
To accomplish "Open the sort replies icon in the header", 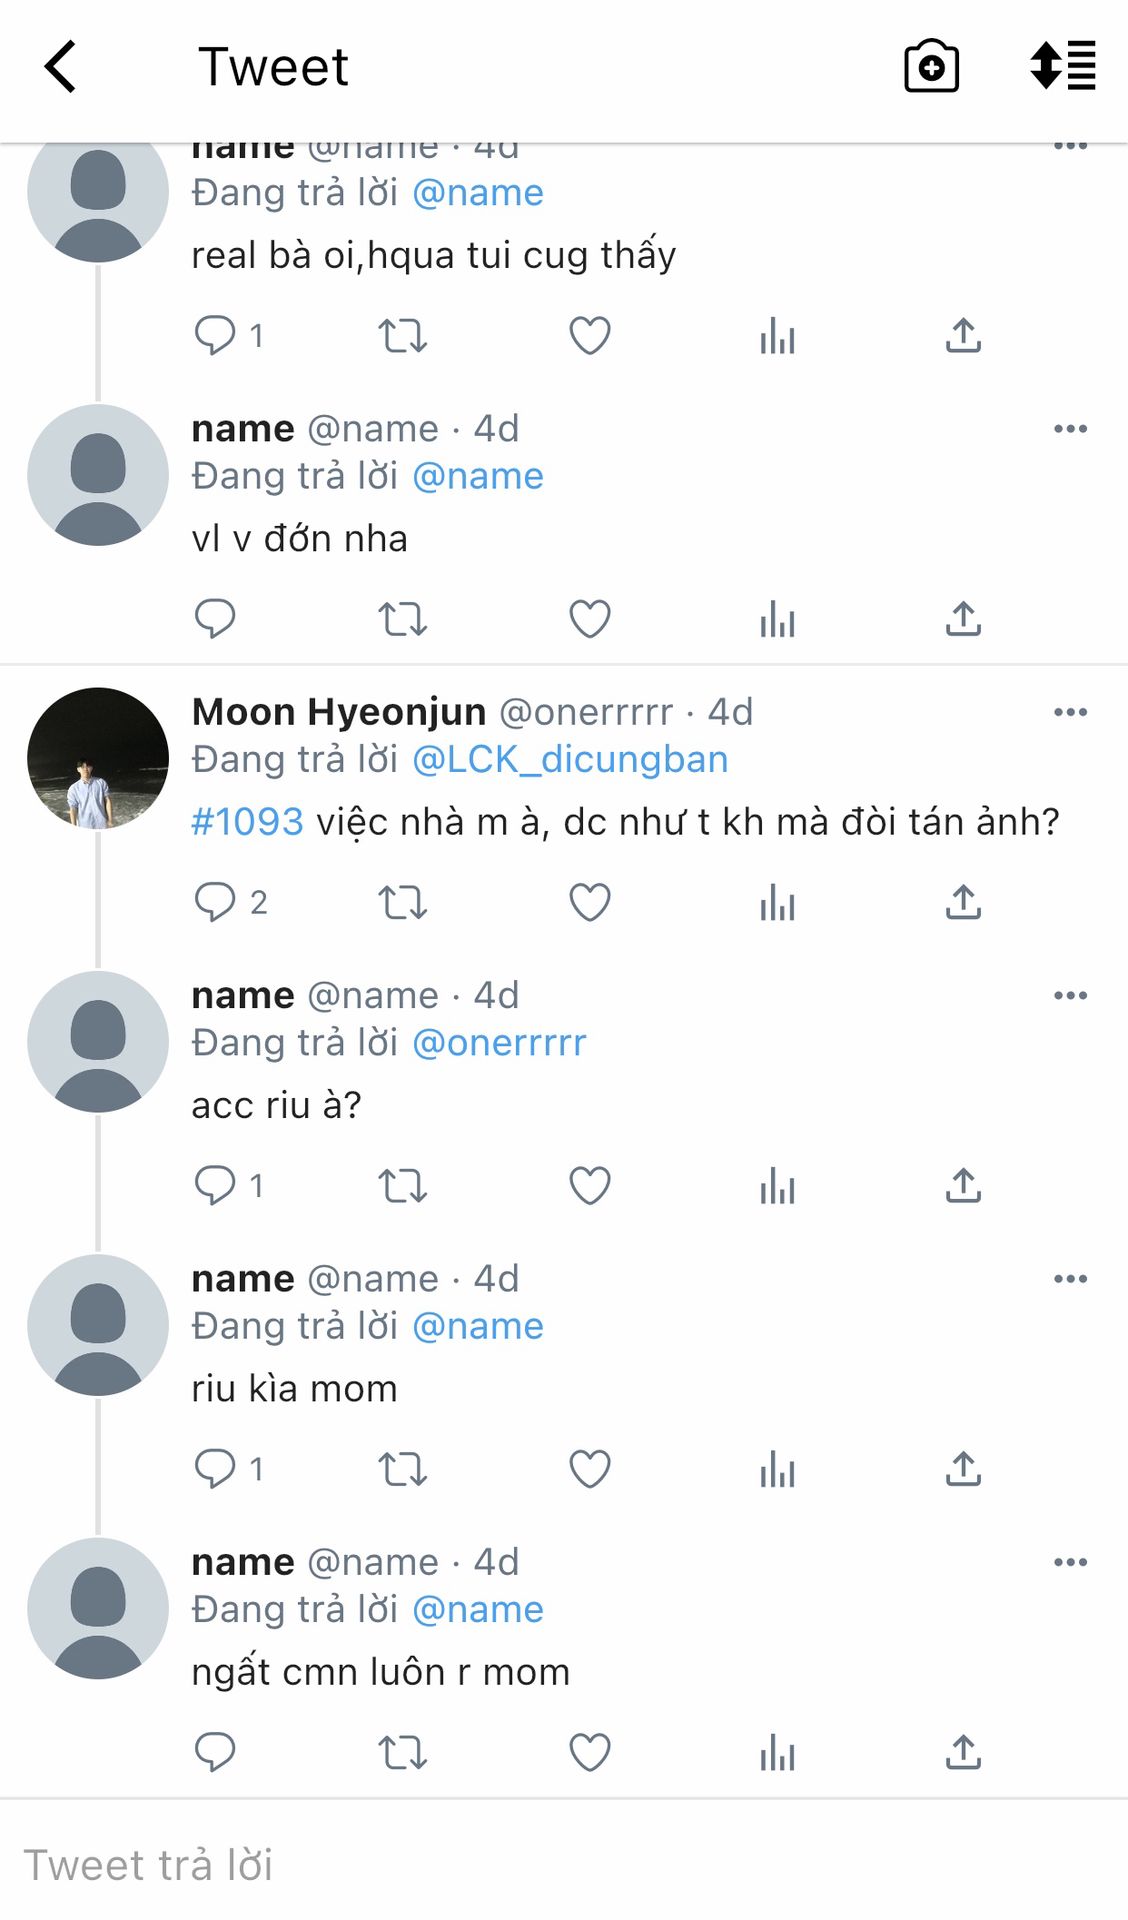I will click(x=1063, y=67).
